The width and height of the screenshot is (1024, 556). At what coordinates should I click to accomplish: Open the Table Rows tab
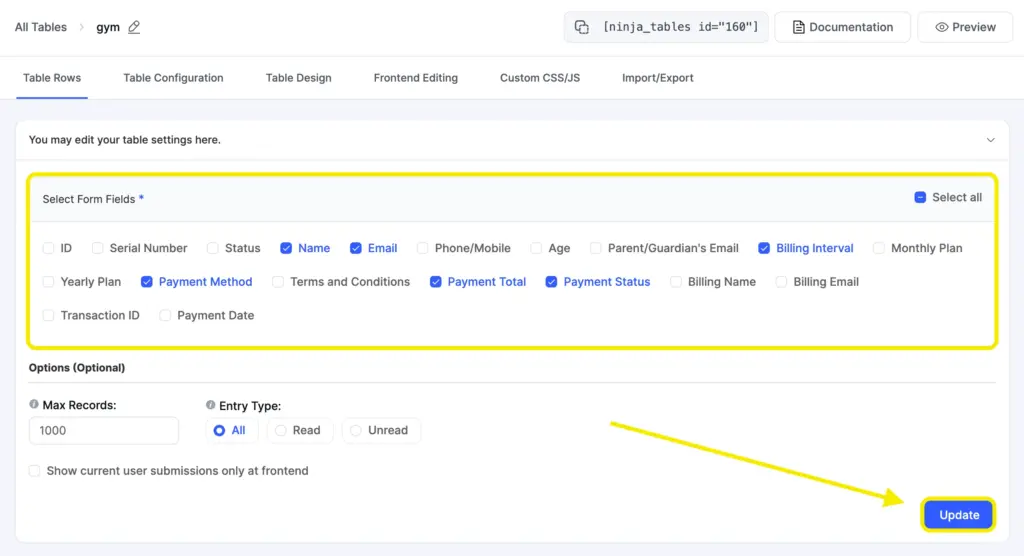coord(52,78)
